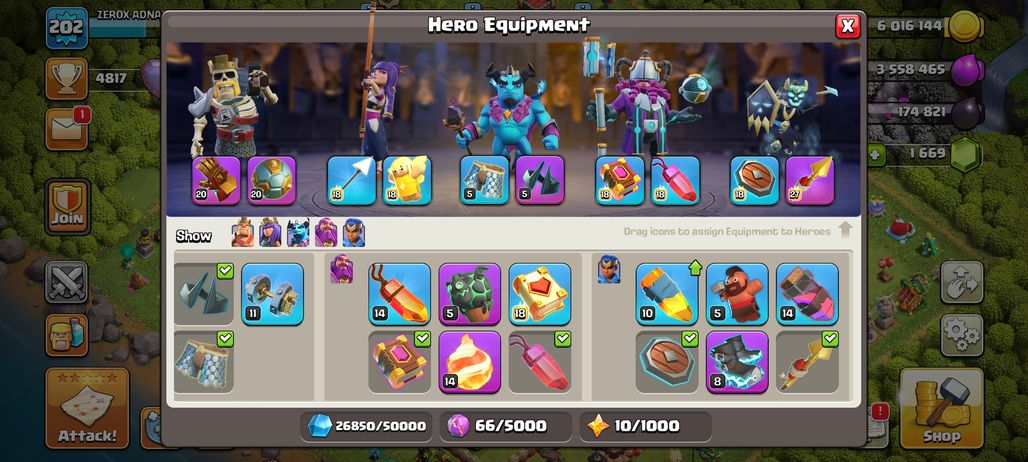The image size is (1028, 462).
Task: Click Barbarian King's level 20 Spiky Ball slot
Action: click(x=271, y=180)
